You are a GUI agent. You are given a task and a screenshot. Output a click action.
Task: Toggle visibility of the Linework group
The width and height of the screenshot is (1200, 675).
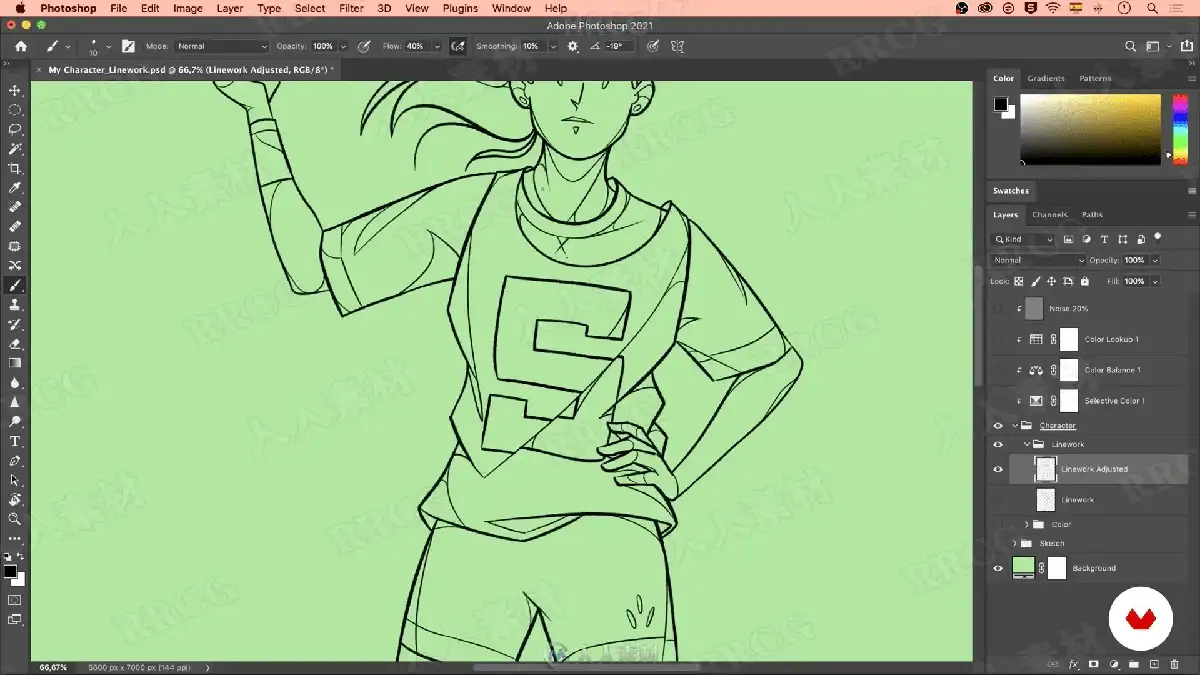pyautogui.click(x=997, y=444)
